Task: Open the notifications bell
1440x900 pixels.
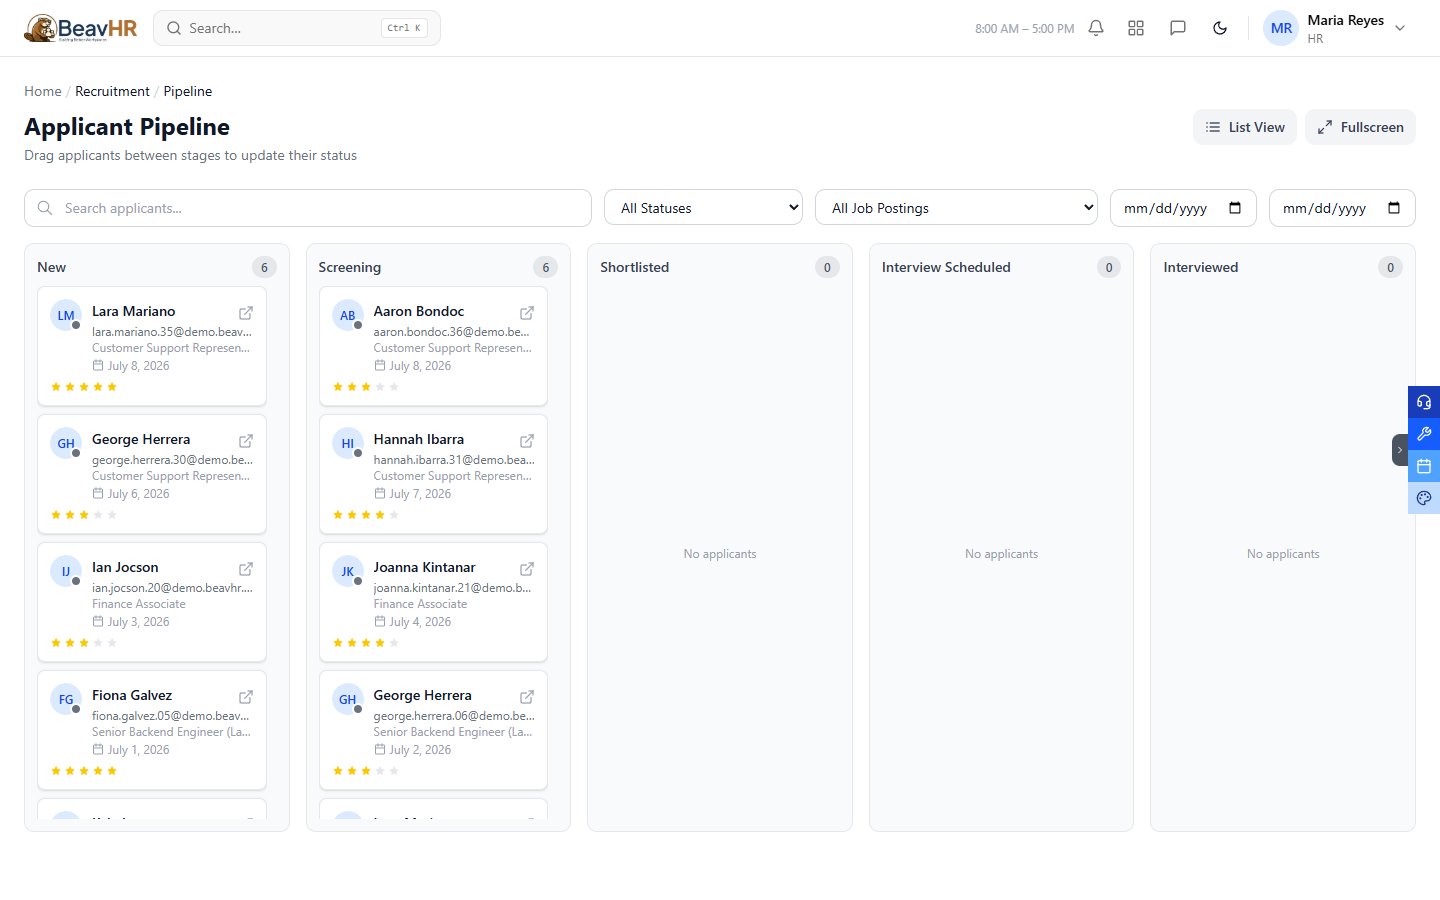Action: 1096,28
